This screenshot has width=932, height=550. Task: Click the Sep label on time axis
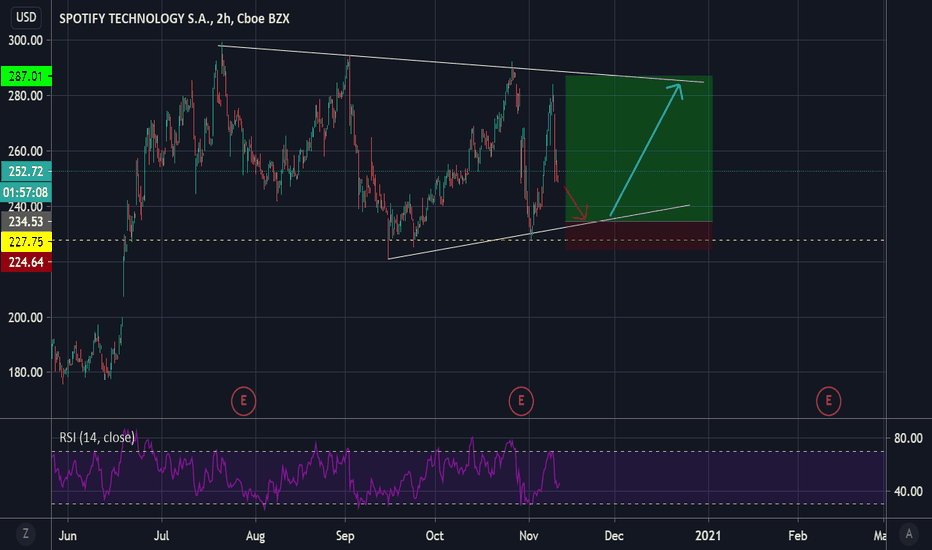(345, 536)
